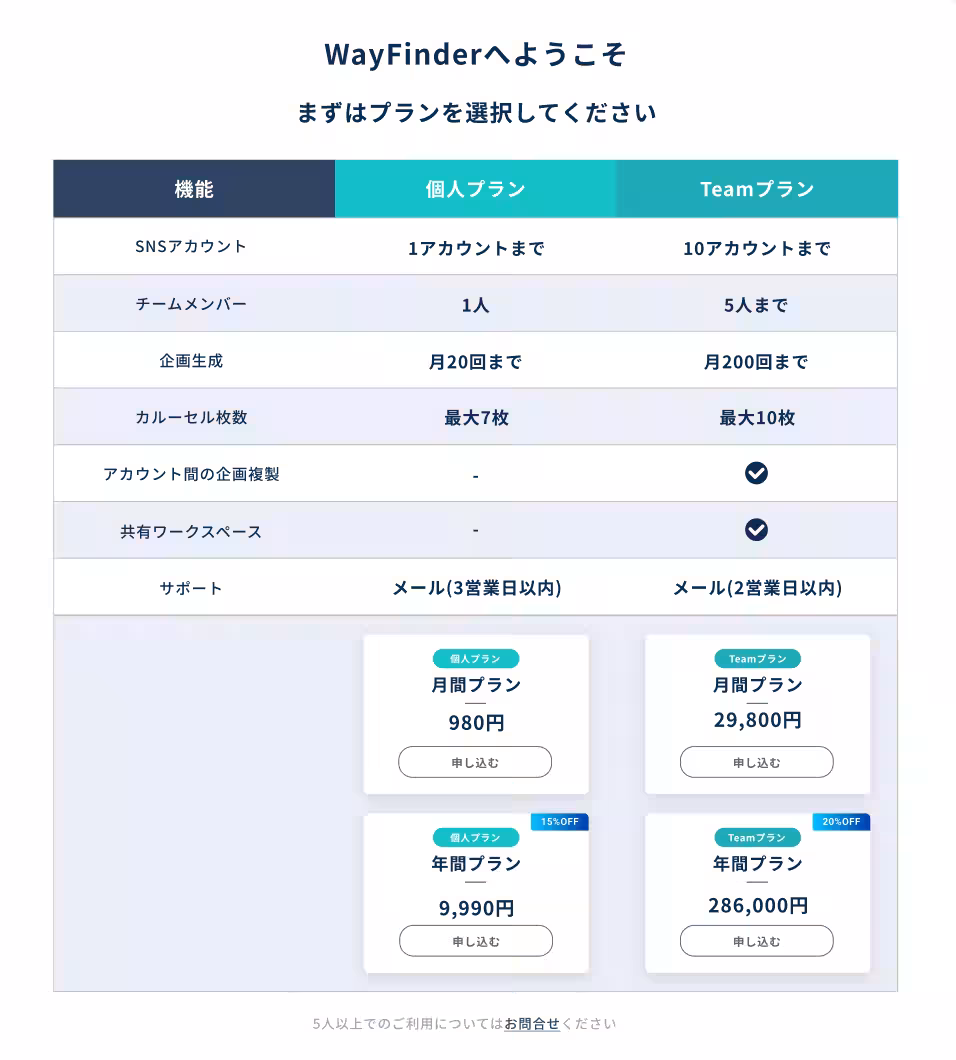Click 申し込む for the 29,800円 Team monthly plan
This screenshot has height=1060, width=956.
point(756,761)
